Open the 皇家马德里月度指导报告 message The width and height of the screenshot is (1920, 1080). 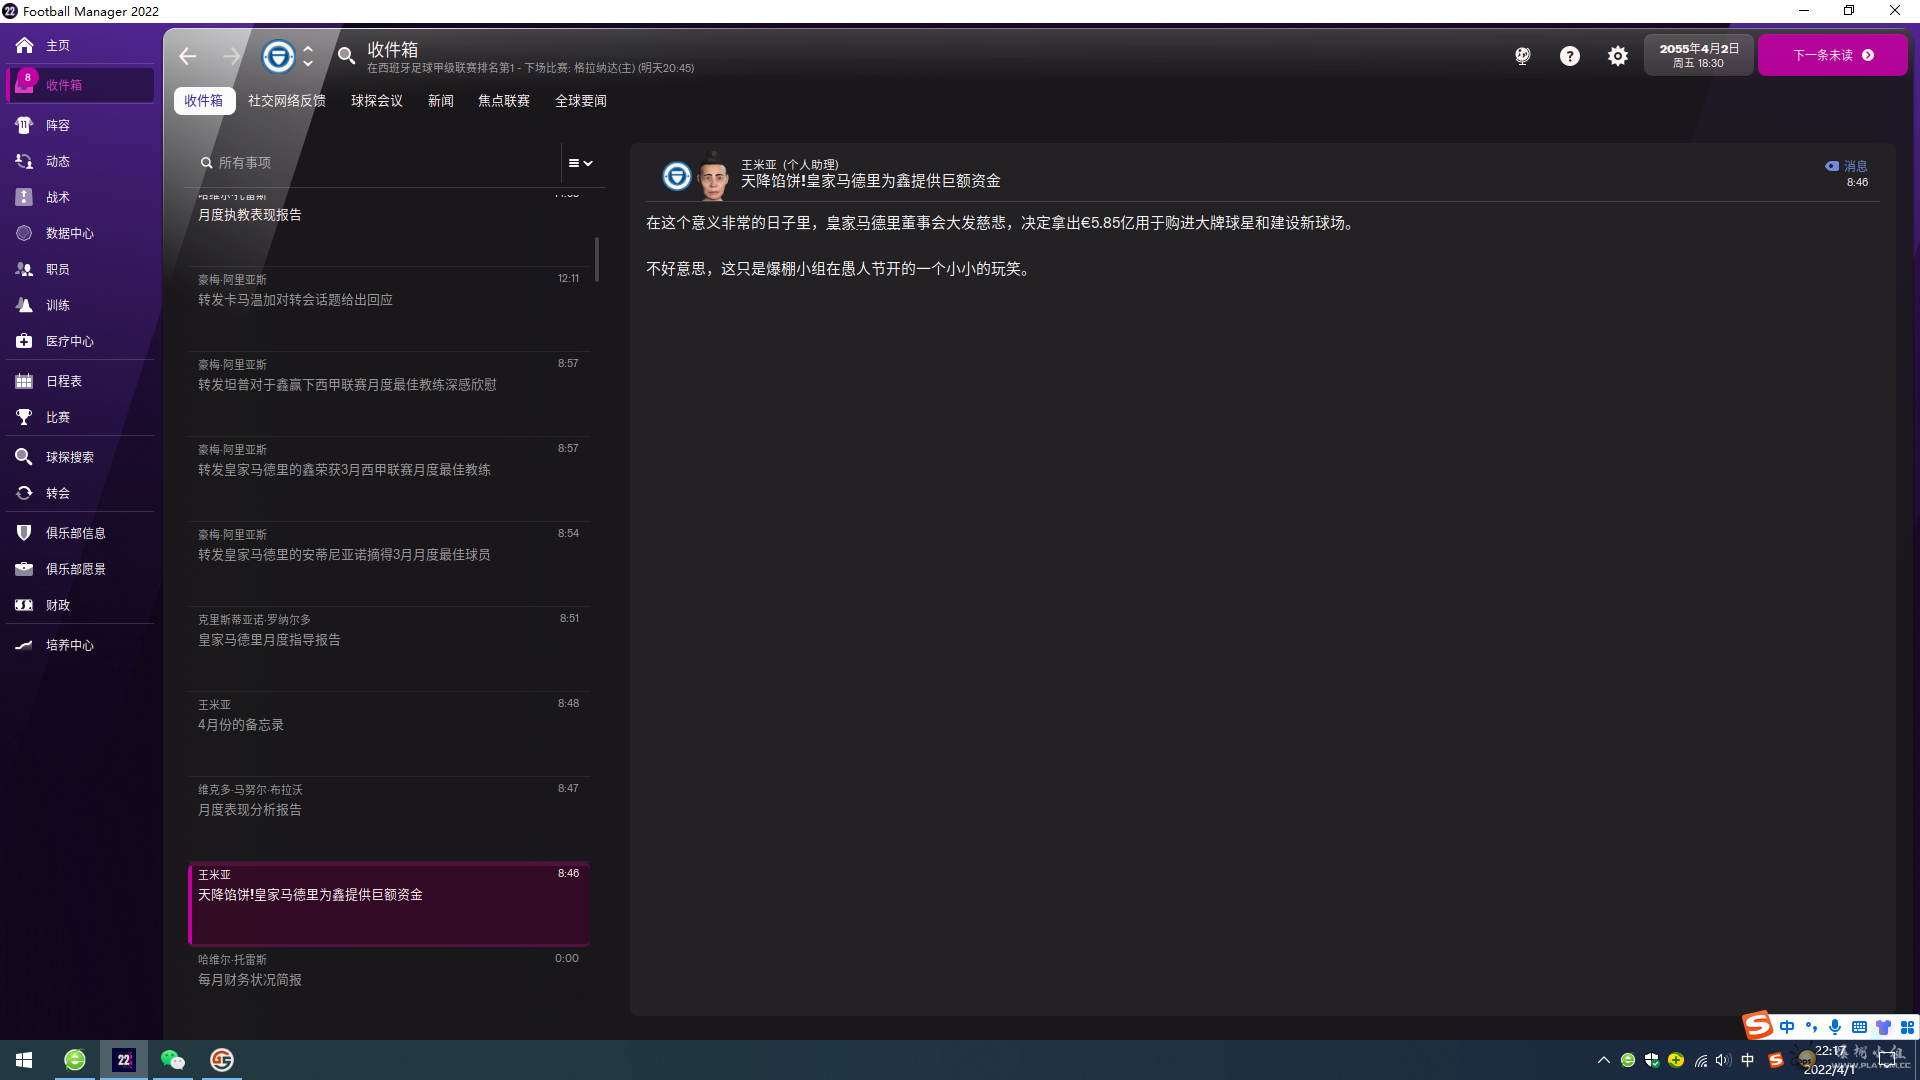(x=390, y=648)
